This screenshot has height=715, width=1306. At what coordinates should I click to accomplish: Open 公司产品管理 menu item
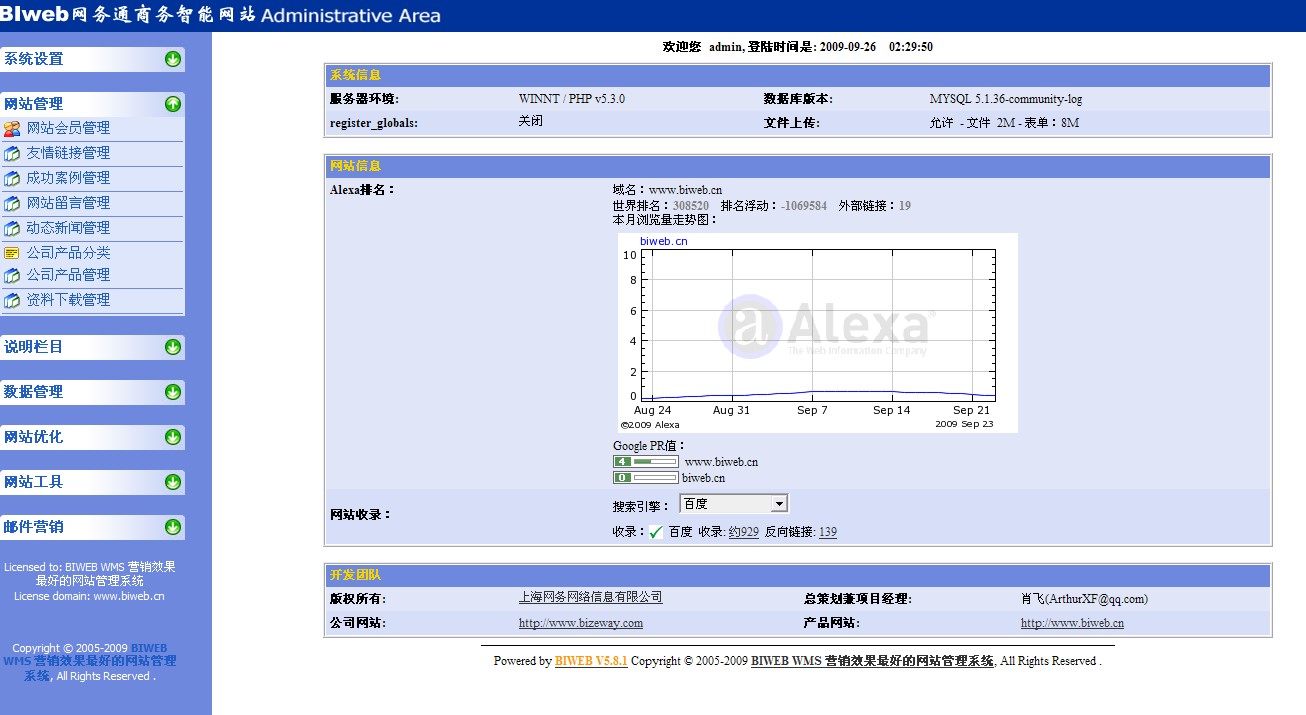pyautogui.click(x=68, y=275)
